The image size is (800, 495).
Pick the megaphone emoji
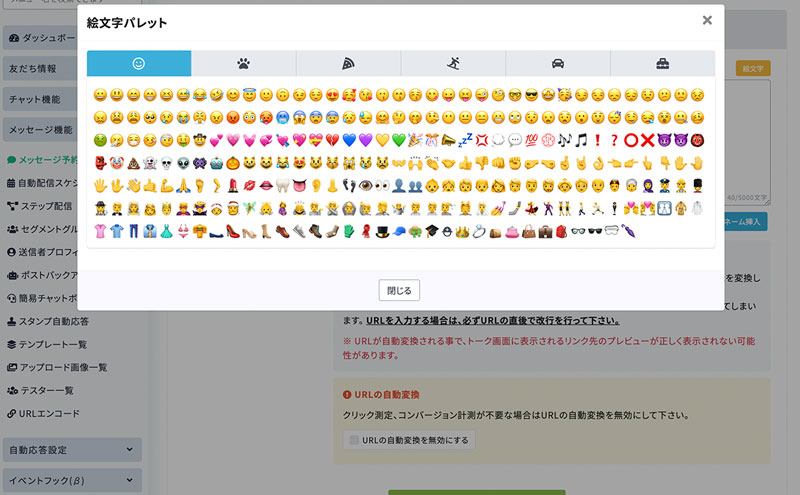(x=448, y=140)
